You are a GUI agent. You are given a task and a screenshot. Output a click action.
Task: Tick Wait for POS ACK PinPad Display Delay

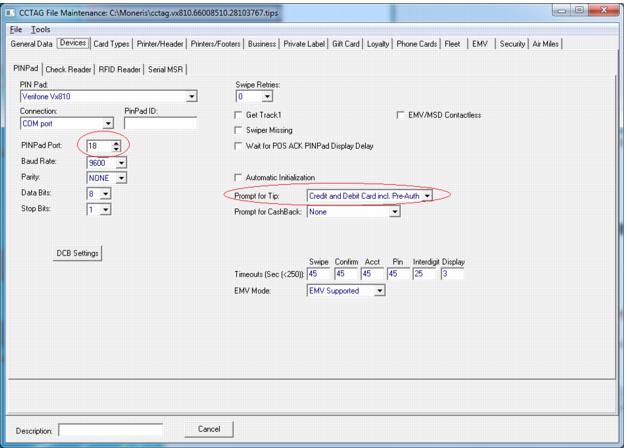[238, 146]
